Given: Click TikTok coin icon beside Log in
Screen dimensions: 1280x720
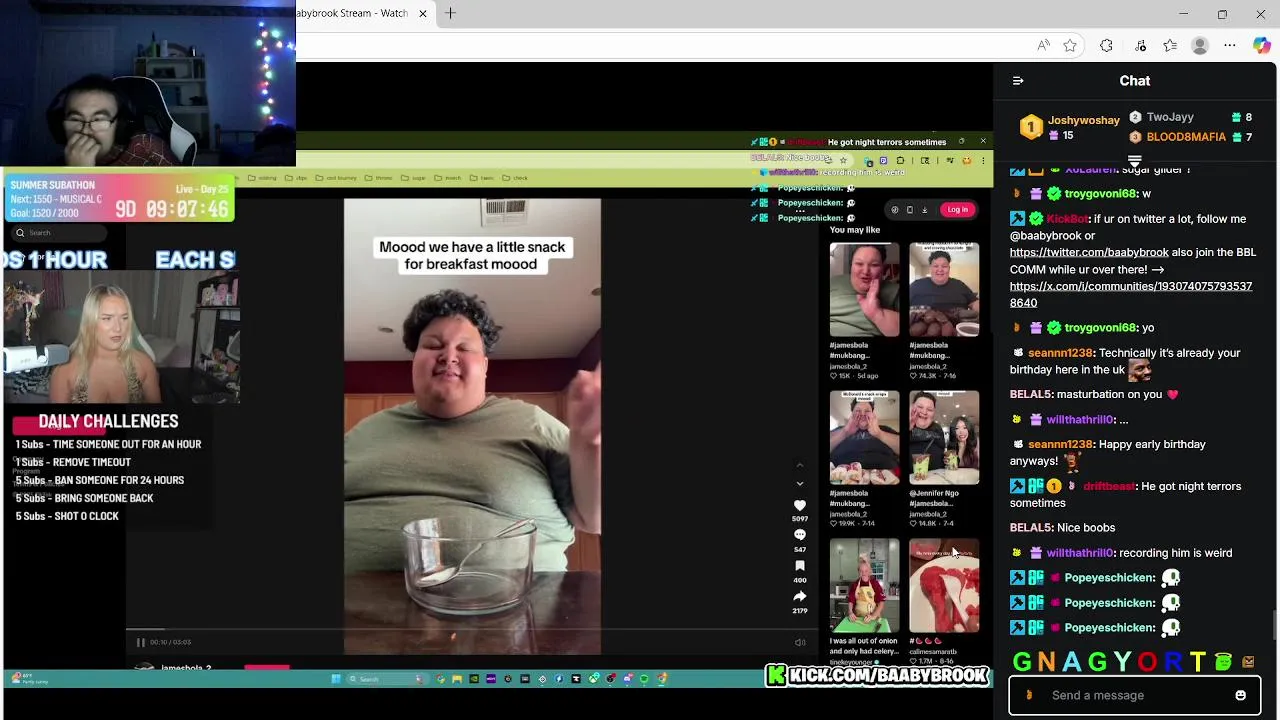Looking at the screenshot, I should point(895,210).
